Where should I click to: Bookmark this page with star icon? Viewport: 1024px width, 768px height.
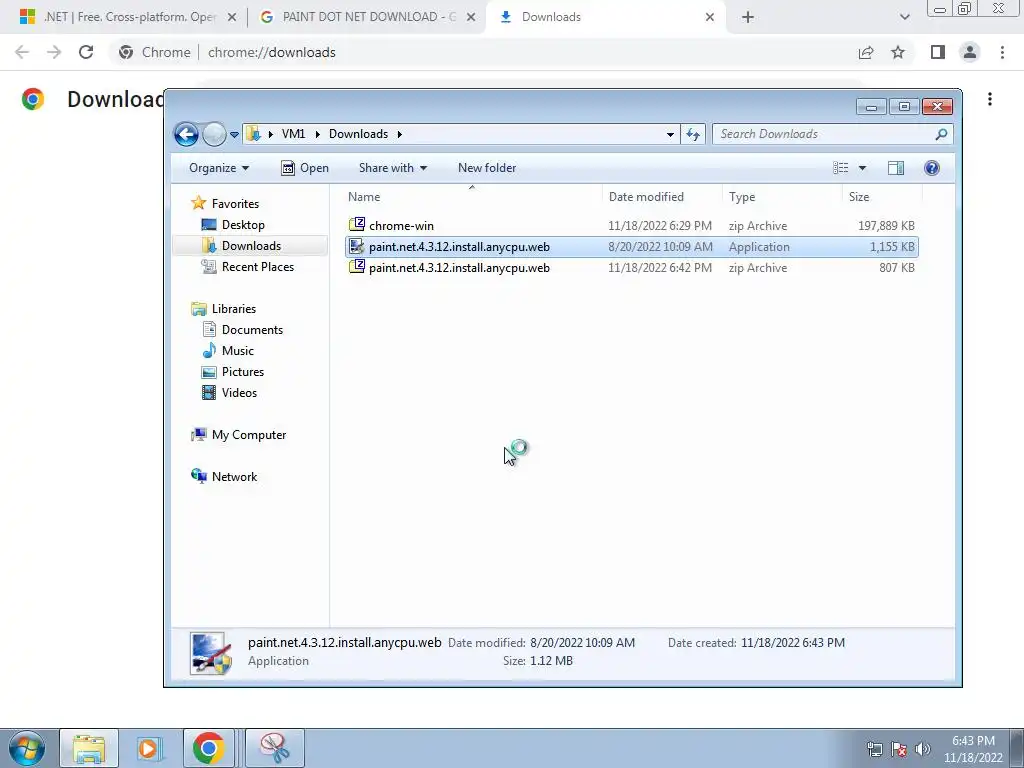(x=898, y=52)
